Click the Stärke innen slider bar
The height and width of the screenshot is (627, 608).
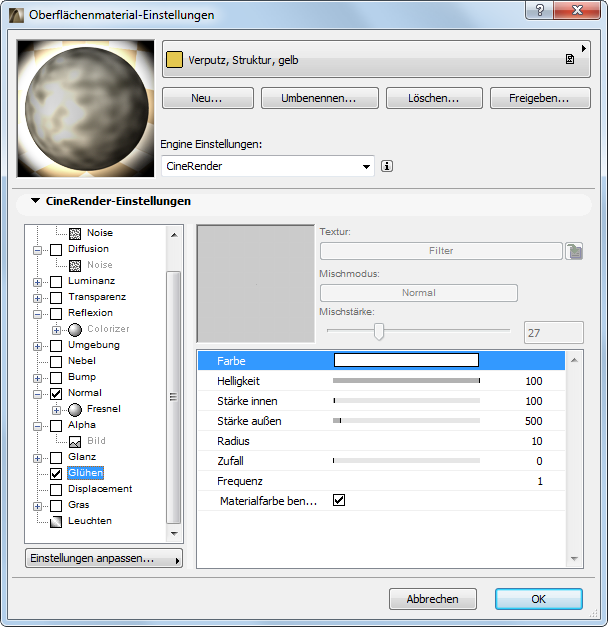406,401
